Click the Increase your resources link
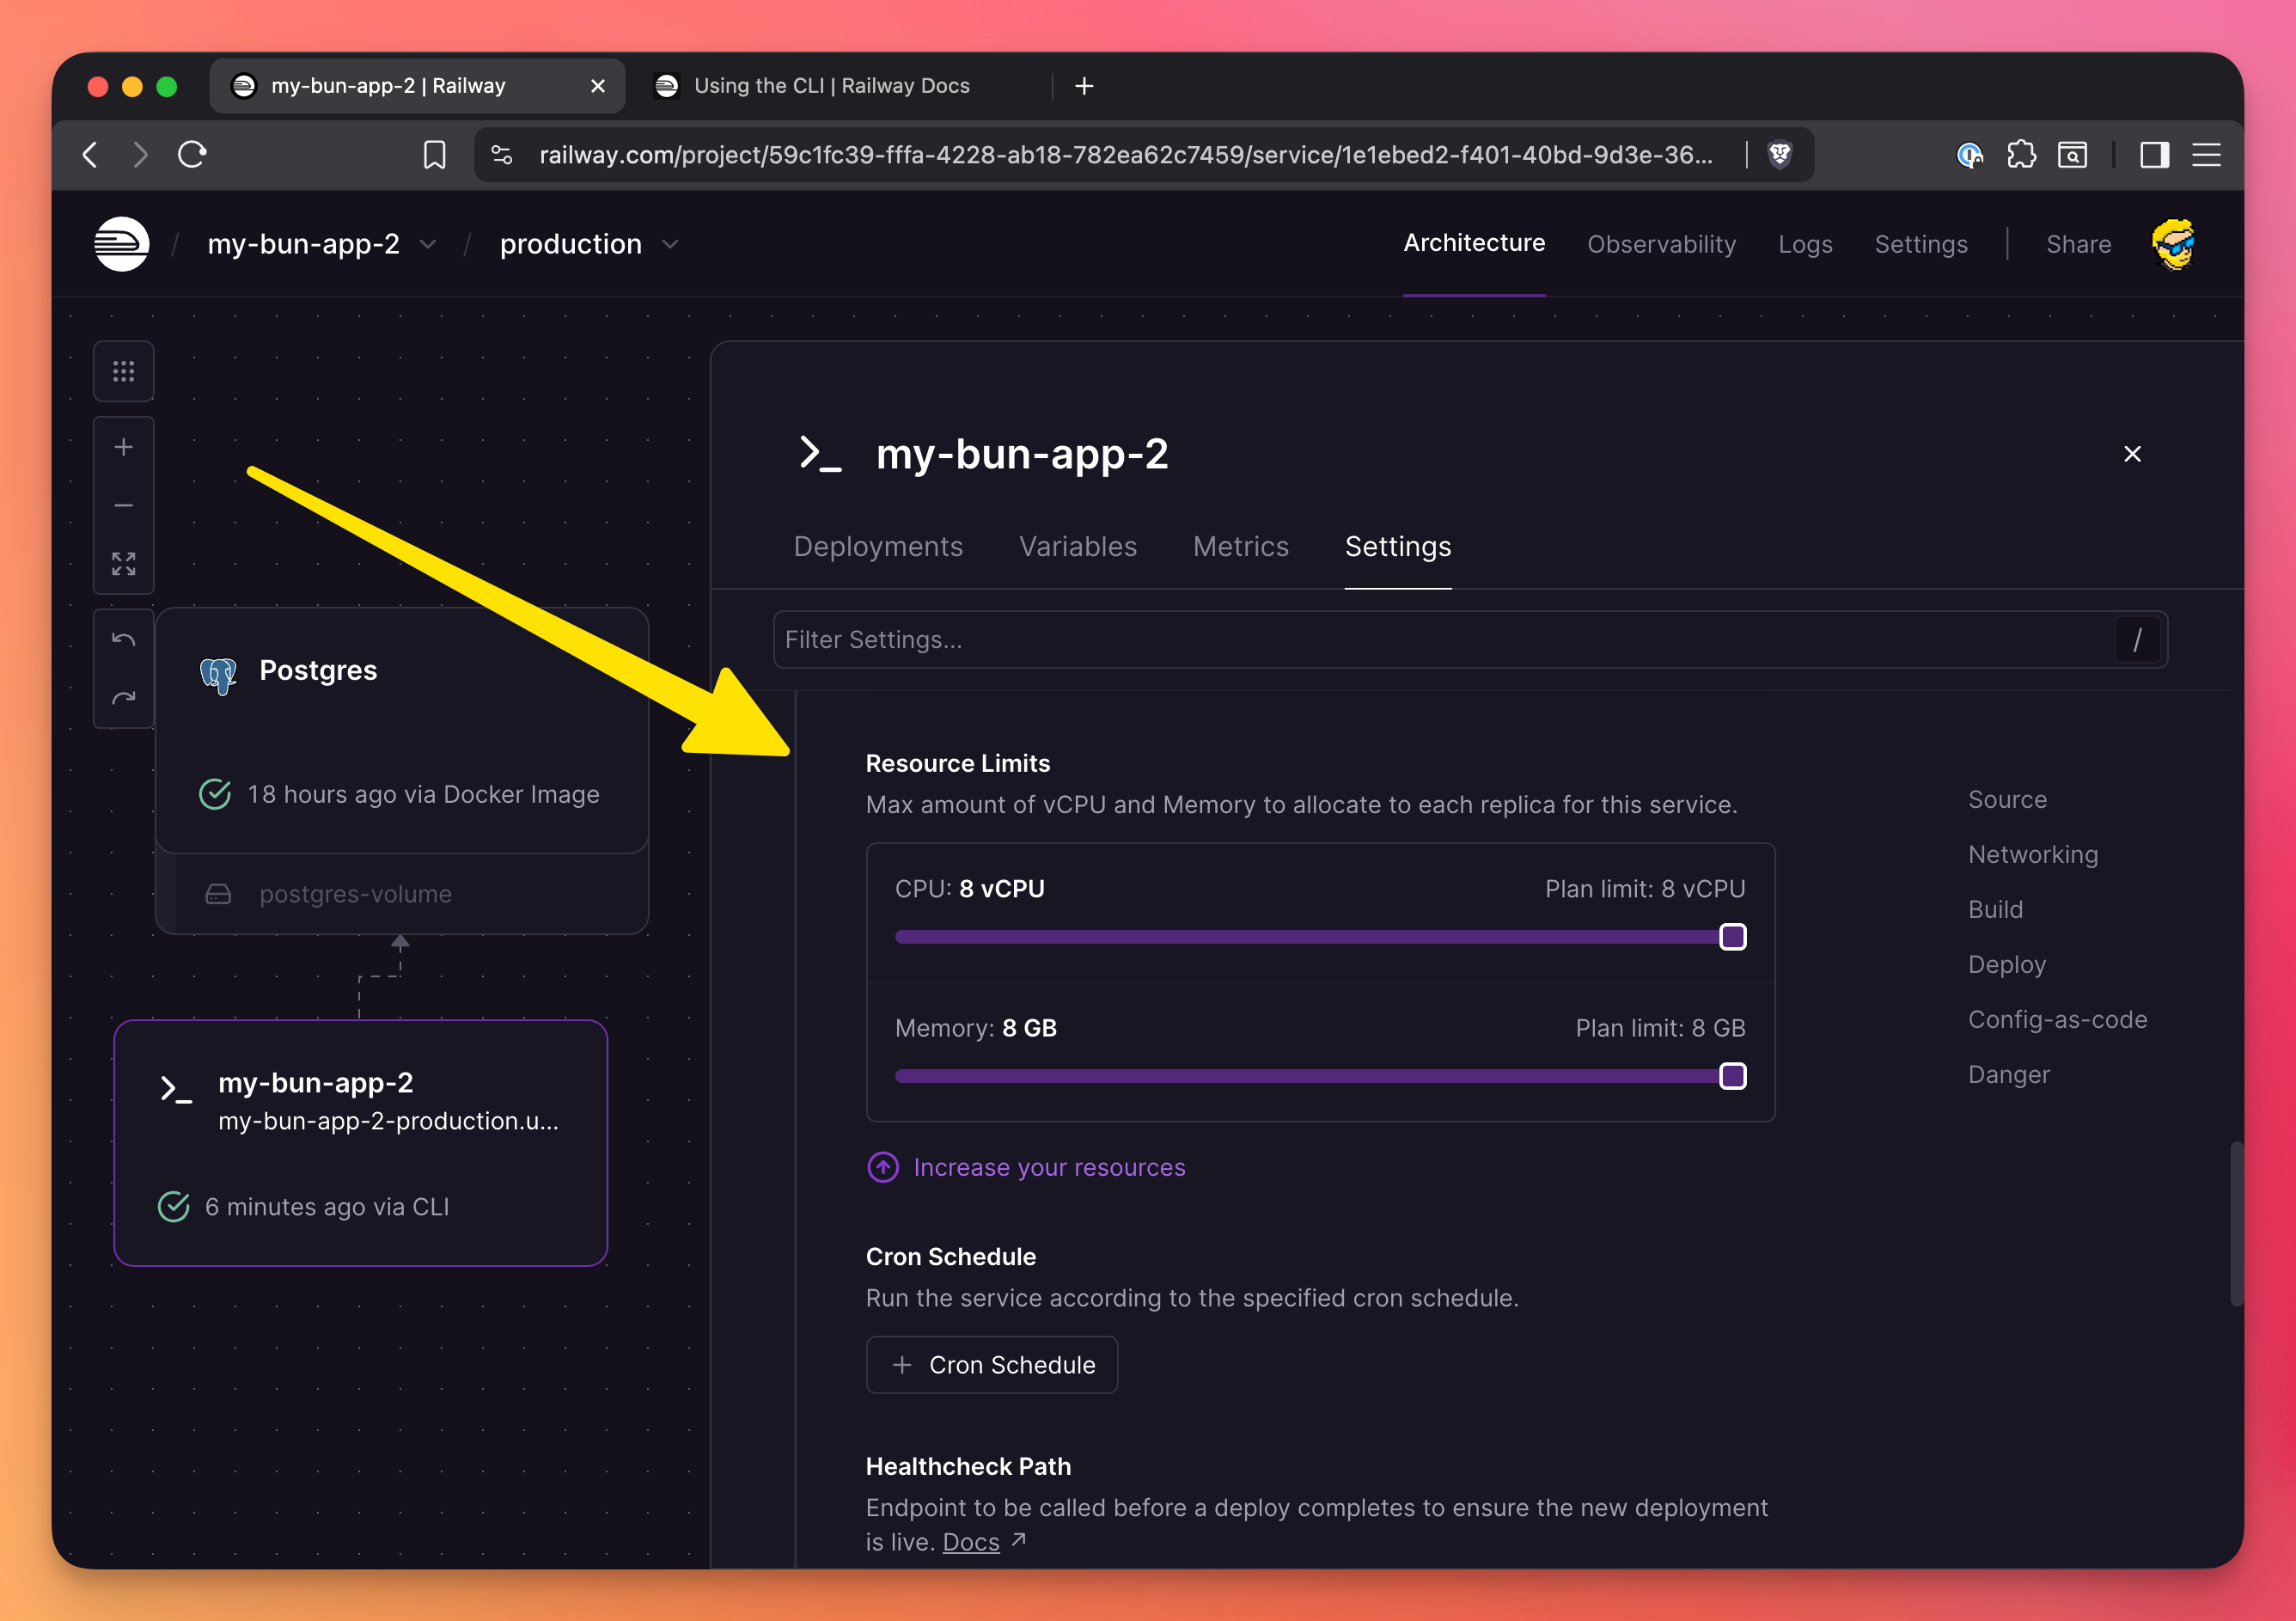2296x1621 pixels. pos(1048,1167)
